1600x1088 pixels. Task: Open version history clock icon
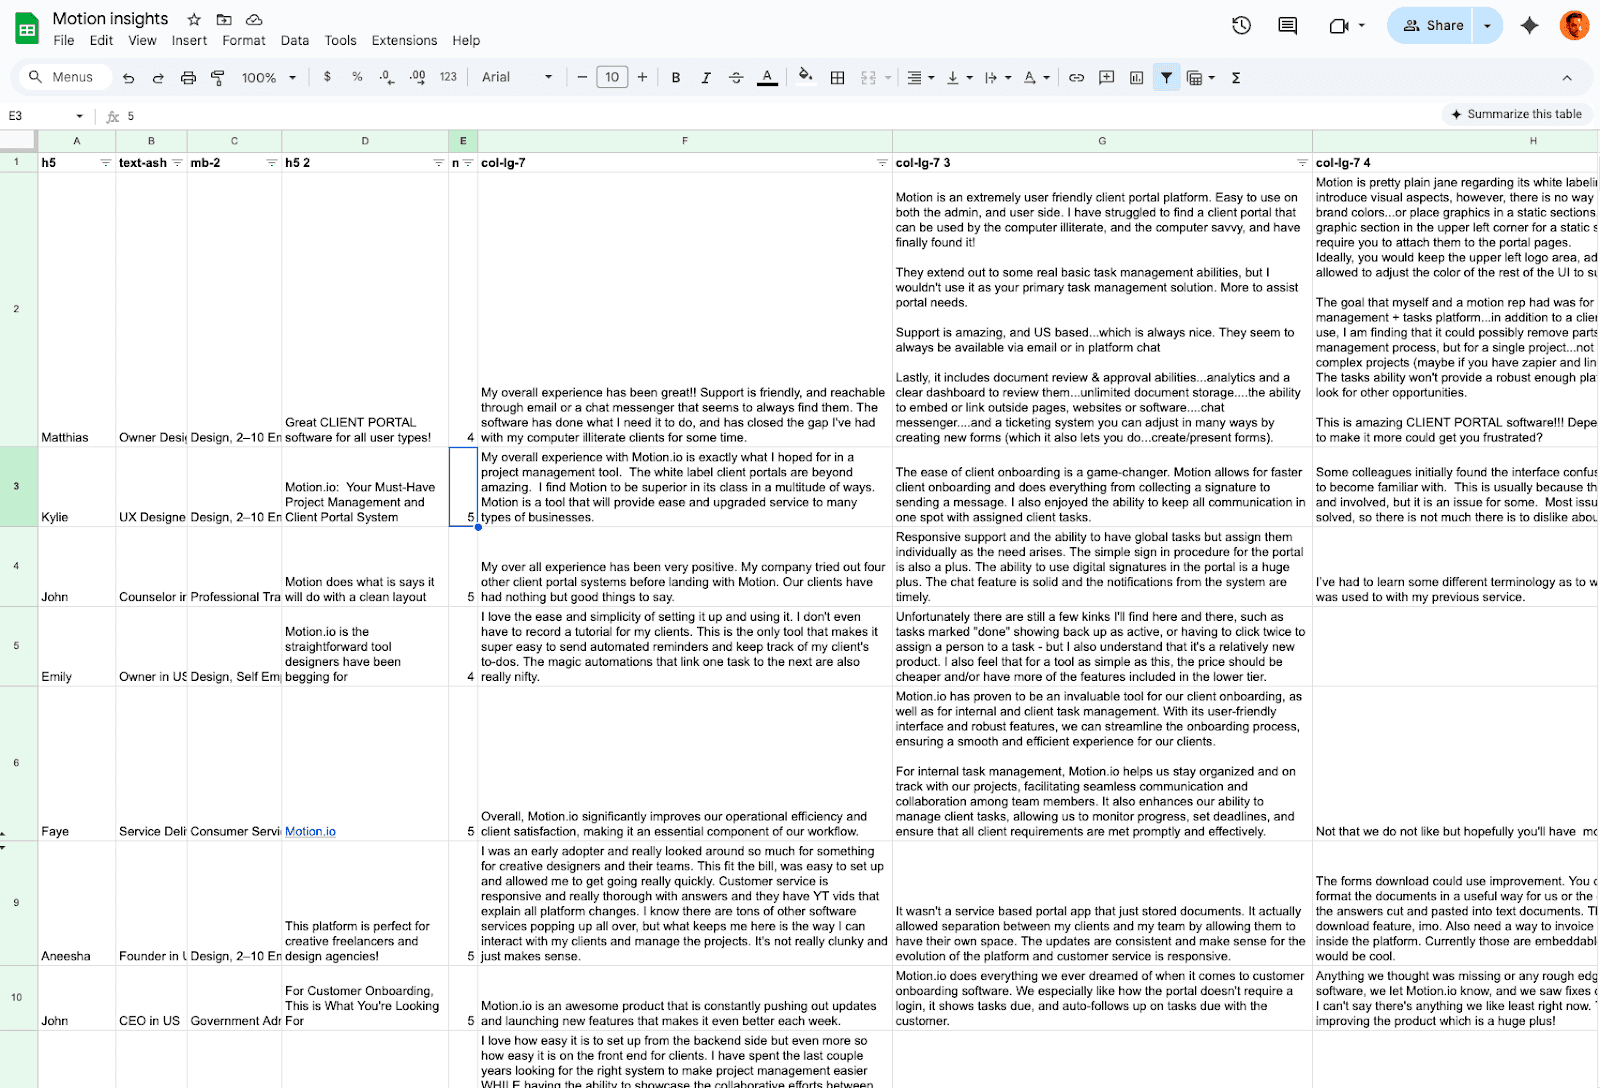[x=1241, y=26]
